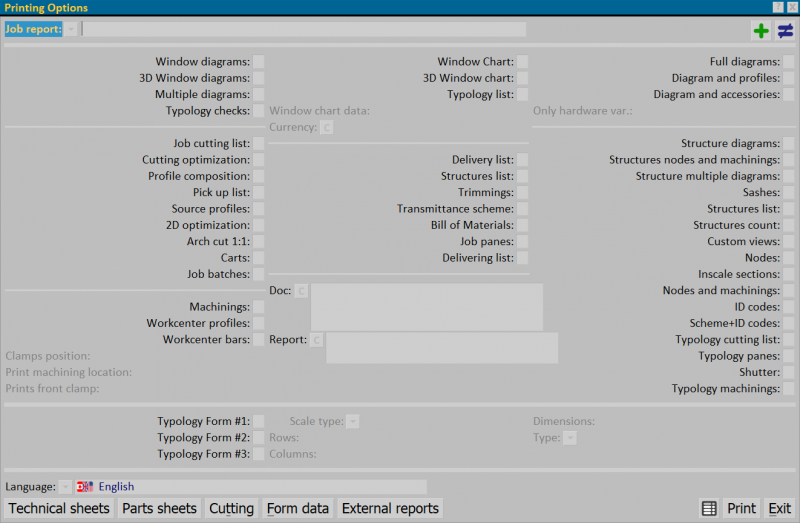800x523 pixels.
Task: Enable the Job batches checkbox
Action: click(x=259, y=274)
